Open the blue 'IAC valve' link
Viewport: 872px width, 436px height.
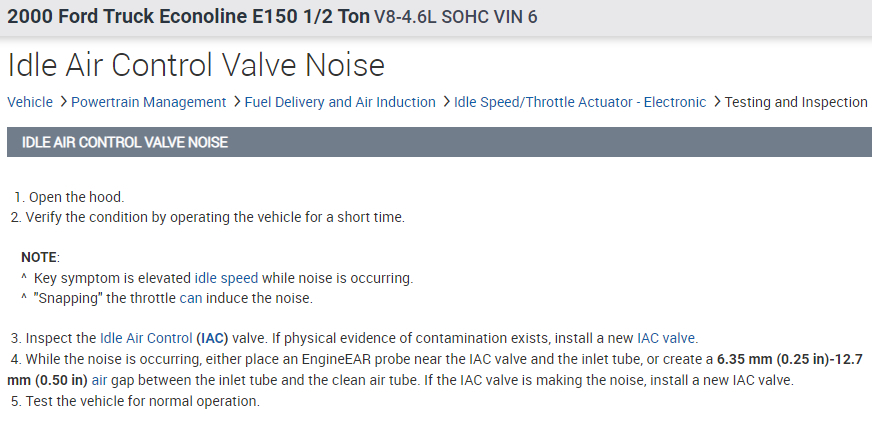[666, 338]
